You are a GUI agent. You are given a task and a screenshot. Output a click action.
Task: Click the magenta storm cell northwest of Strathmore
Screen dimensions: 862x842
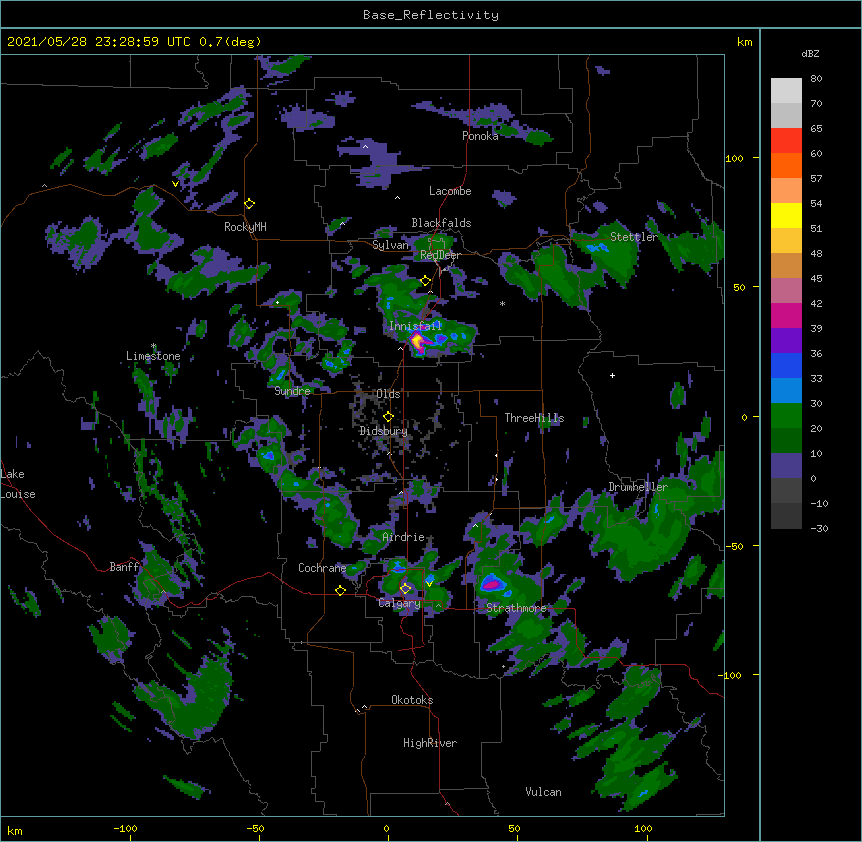(x=493, y=584)
